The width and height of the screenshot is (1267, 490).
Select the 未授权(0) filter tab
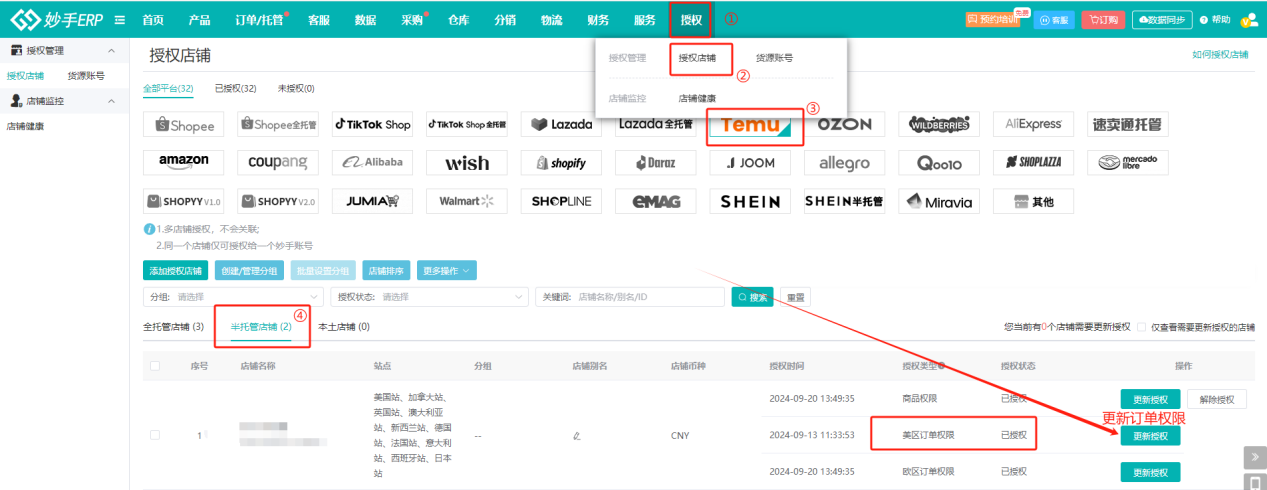point(295,89)
